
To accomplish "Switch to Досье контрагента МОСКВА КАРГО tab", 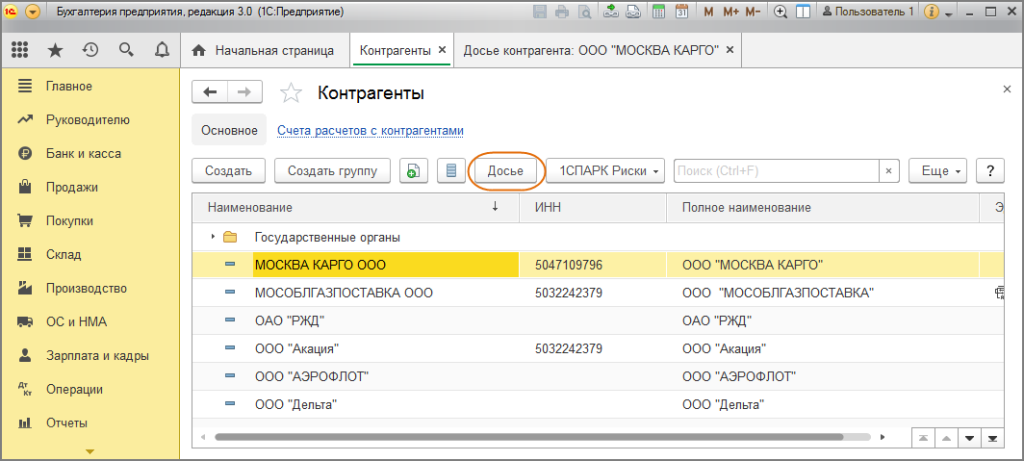I will [x=591, y=50].
